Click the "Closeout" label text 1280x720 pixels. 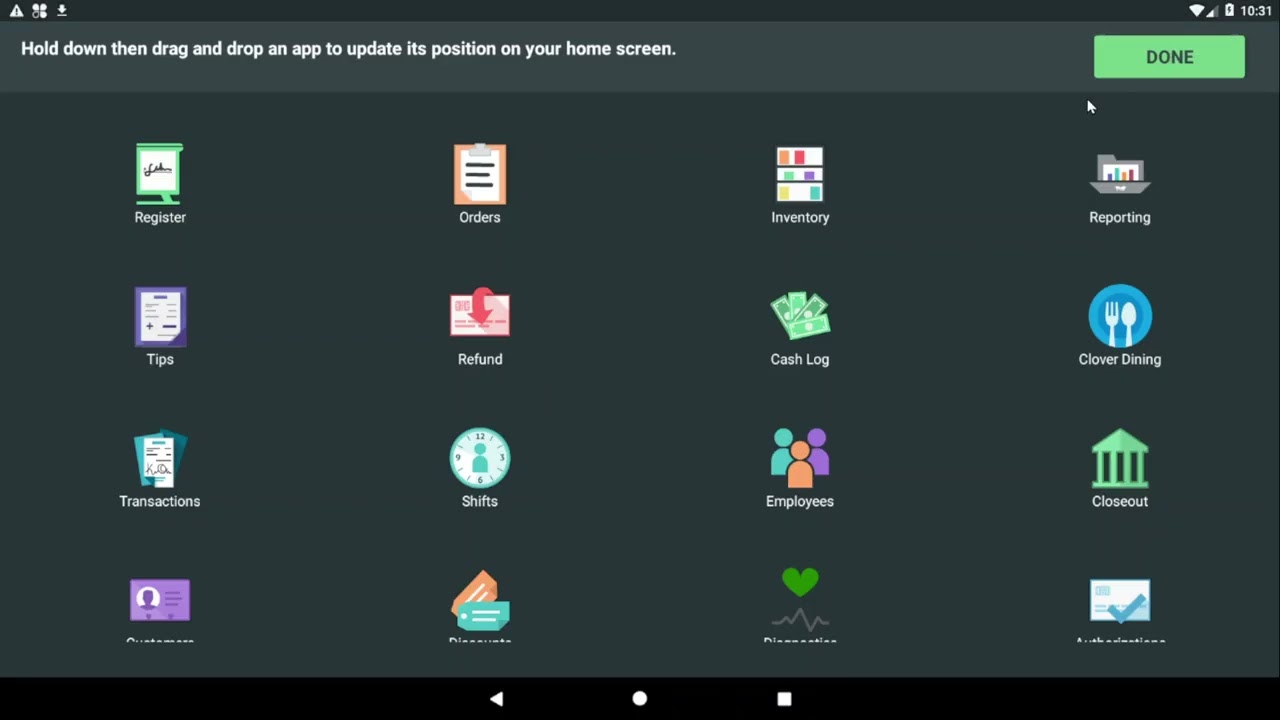click(1120, 501)
